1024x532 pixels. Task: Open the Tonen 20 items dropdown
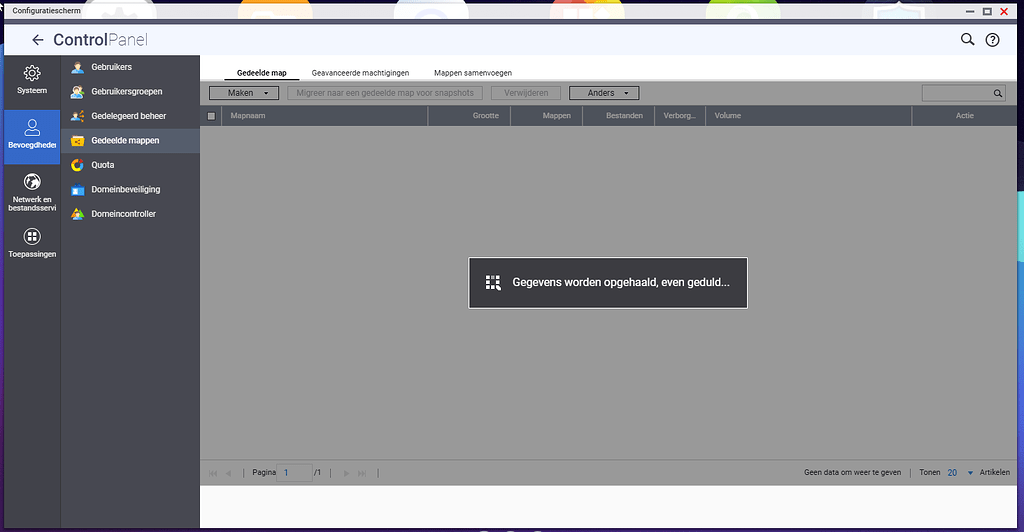coord(960,473)
